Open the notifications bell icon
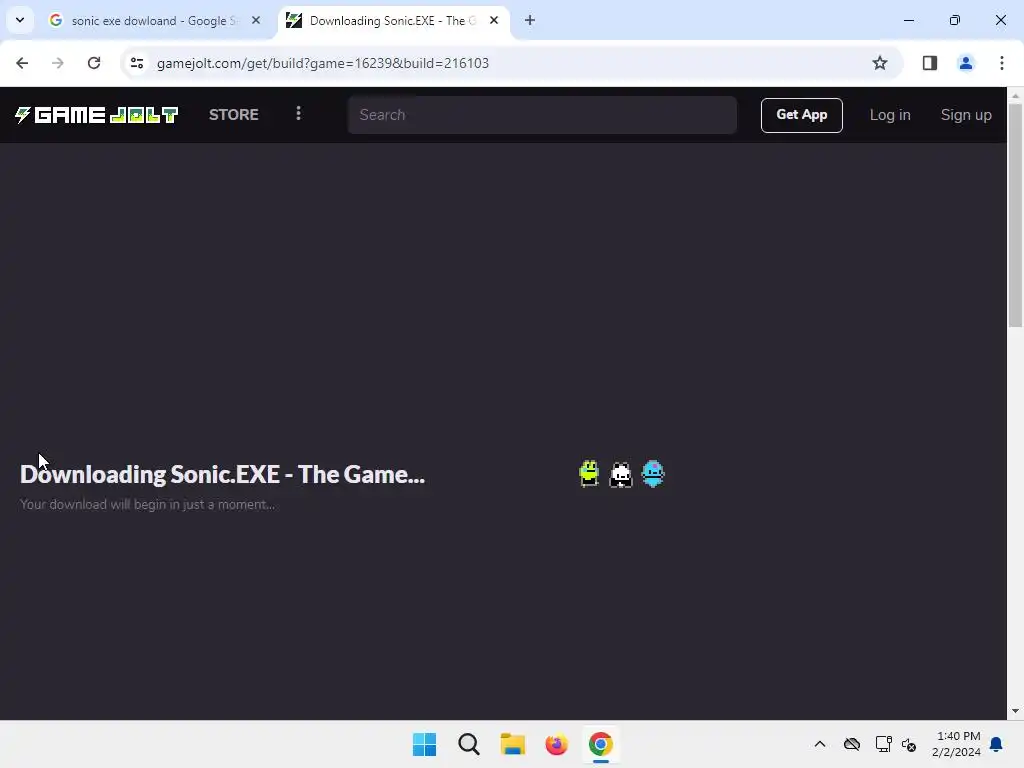The image size is (1024, 768). (996, 744)
